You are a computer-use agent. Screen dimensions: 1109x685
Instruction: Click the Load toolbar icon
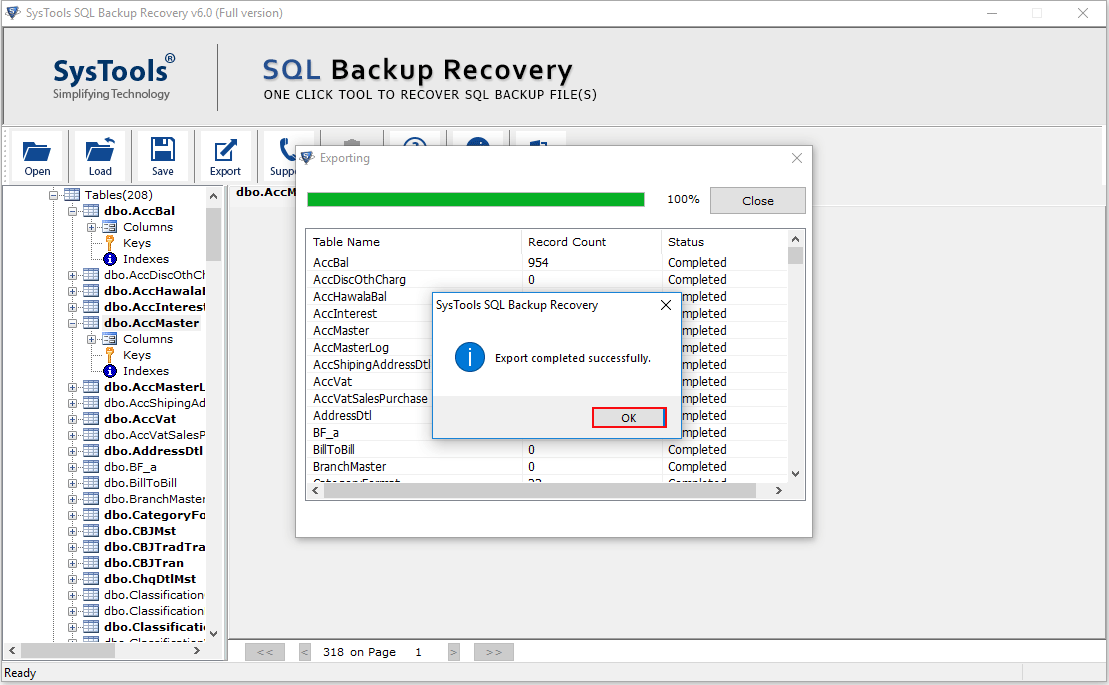click(x=100, y=156)
